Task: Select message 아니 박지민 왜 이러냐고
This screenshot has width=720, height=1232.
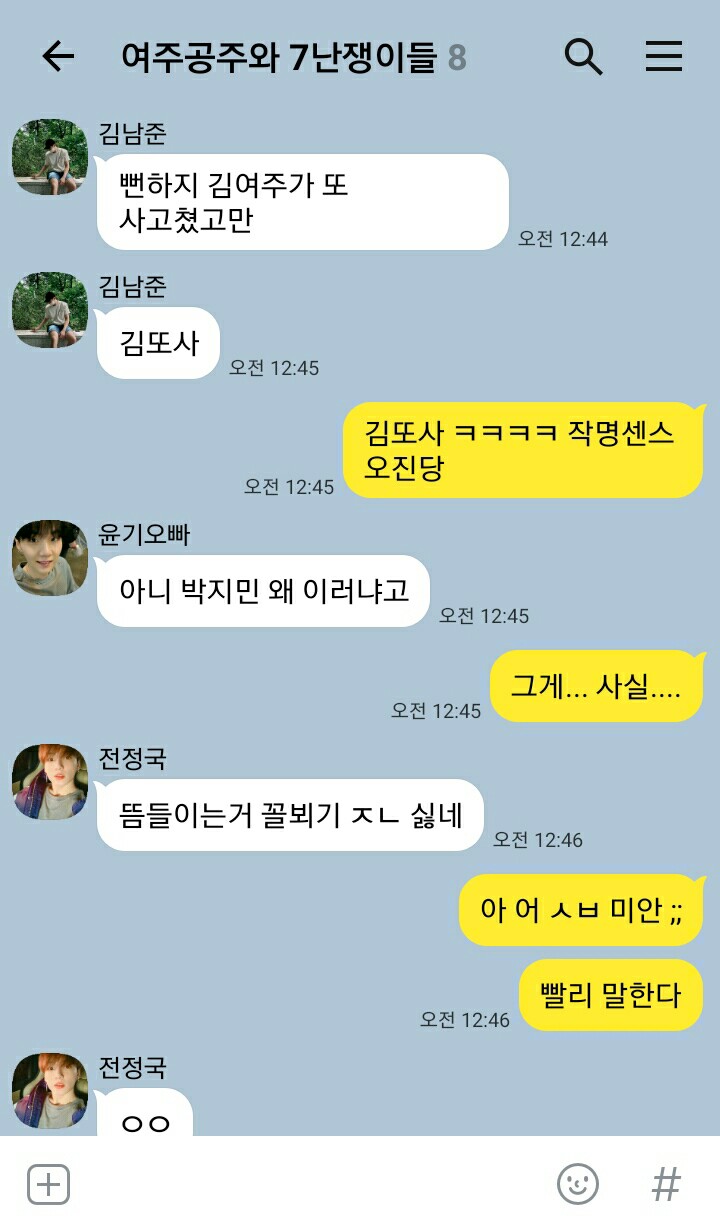Action: 263,591
